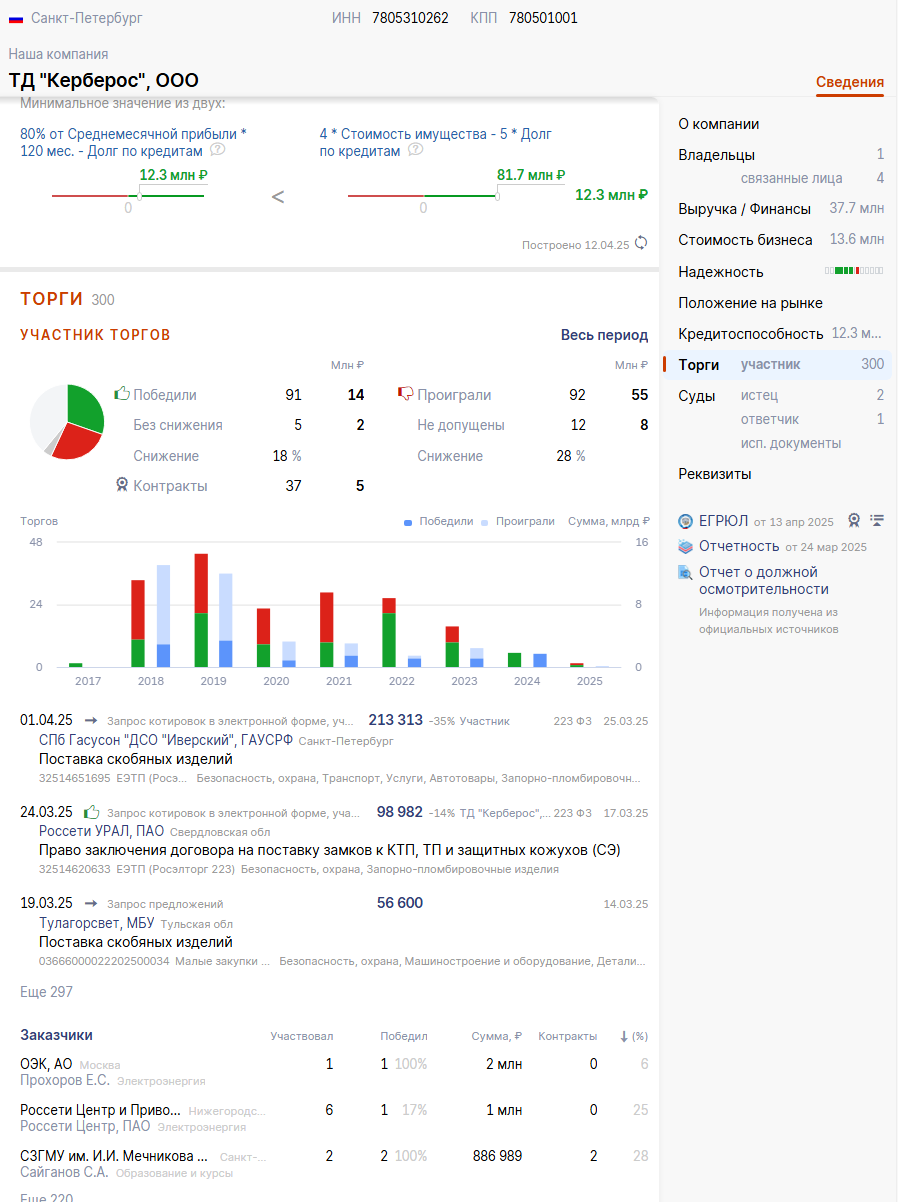Click the reliability indicator bar next to Надежность
Screen dimensions: 898x1202
tap(854, 271)
